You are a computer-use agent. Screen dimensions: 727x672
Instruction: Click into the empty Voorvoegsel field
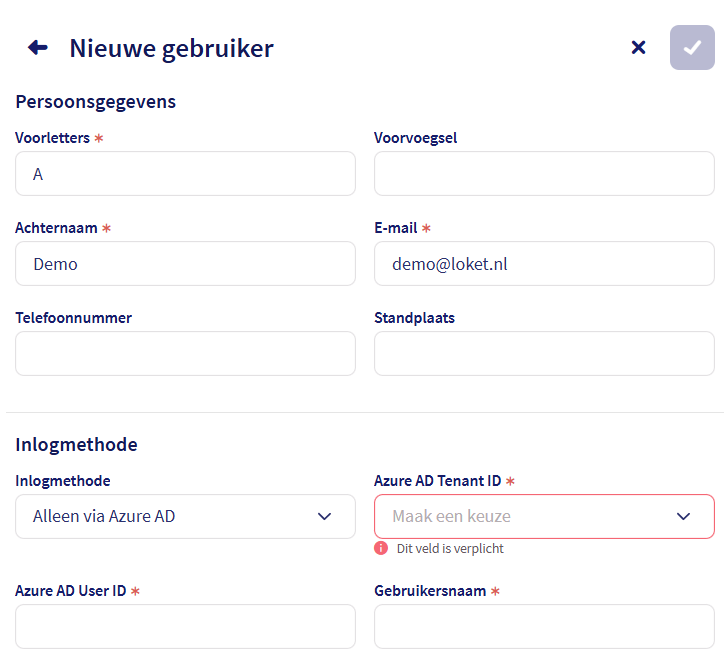point(544,174)
